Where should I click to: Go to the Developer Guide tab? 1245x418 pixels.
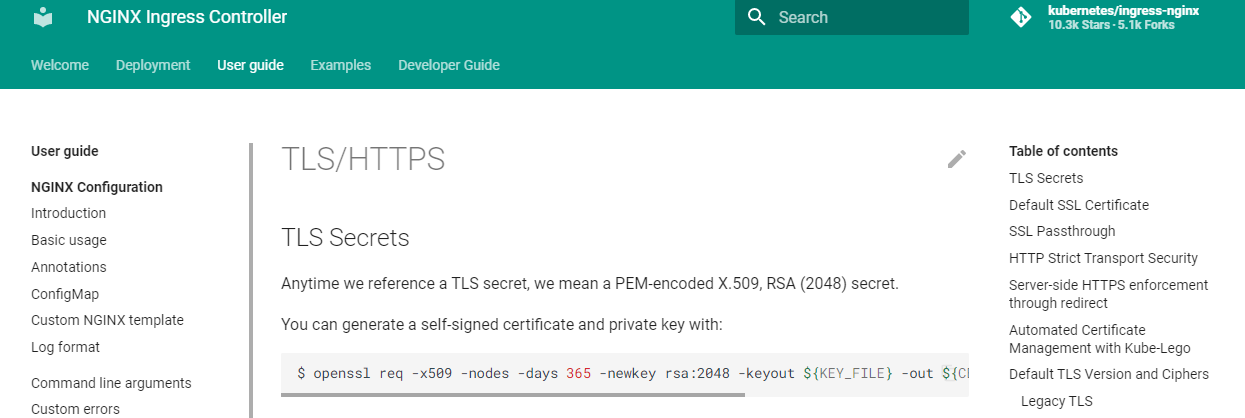pos(449,65)
